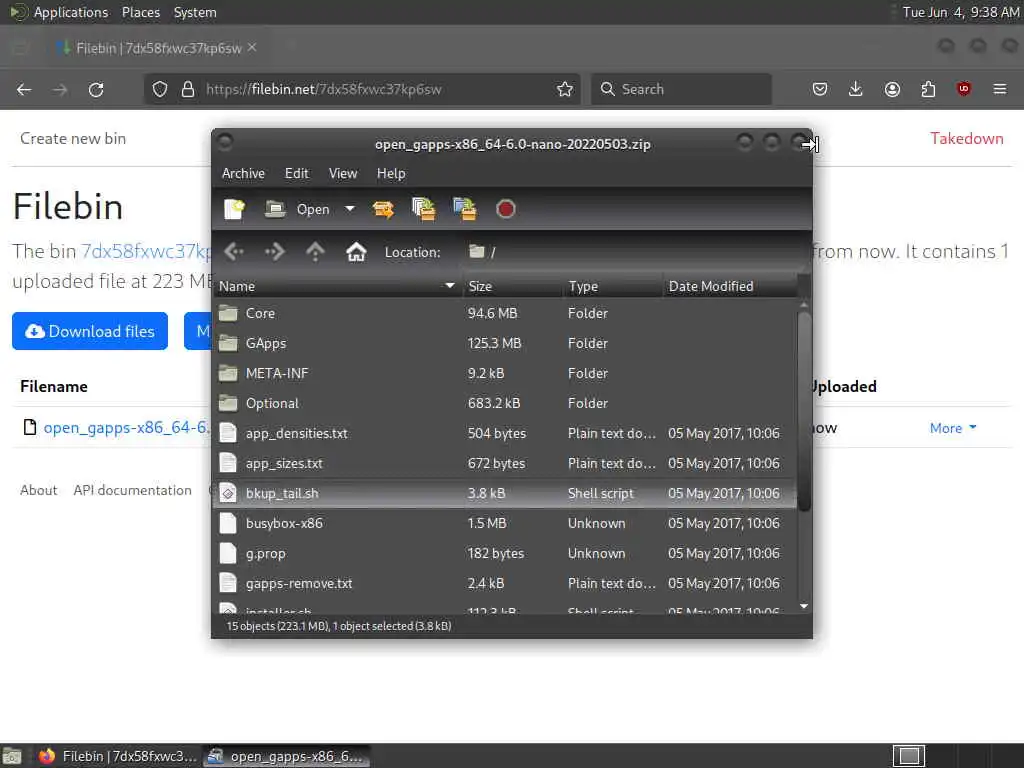Sort file list by Size column

pyautogui.click(x=513, y=286)
